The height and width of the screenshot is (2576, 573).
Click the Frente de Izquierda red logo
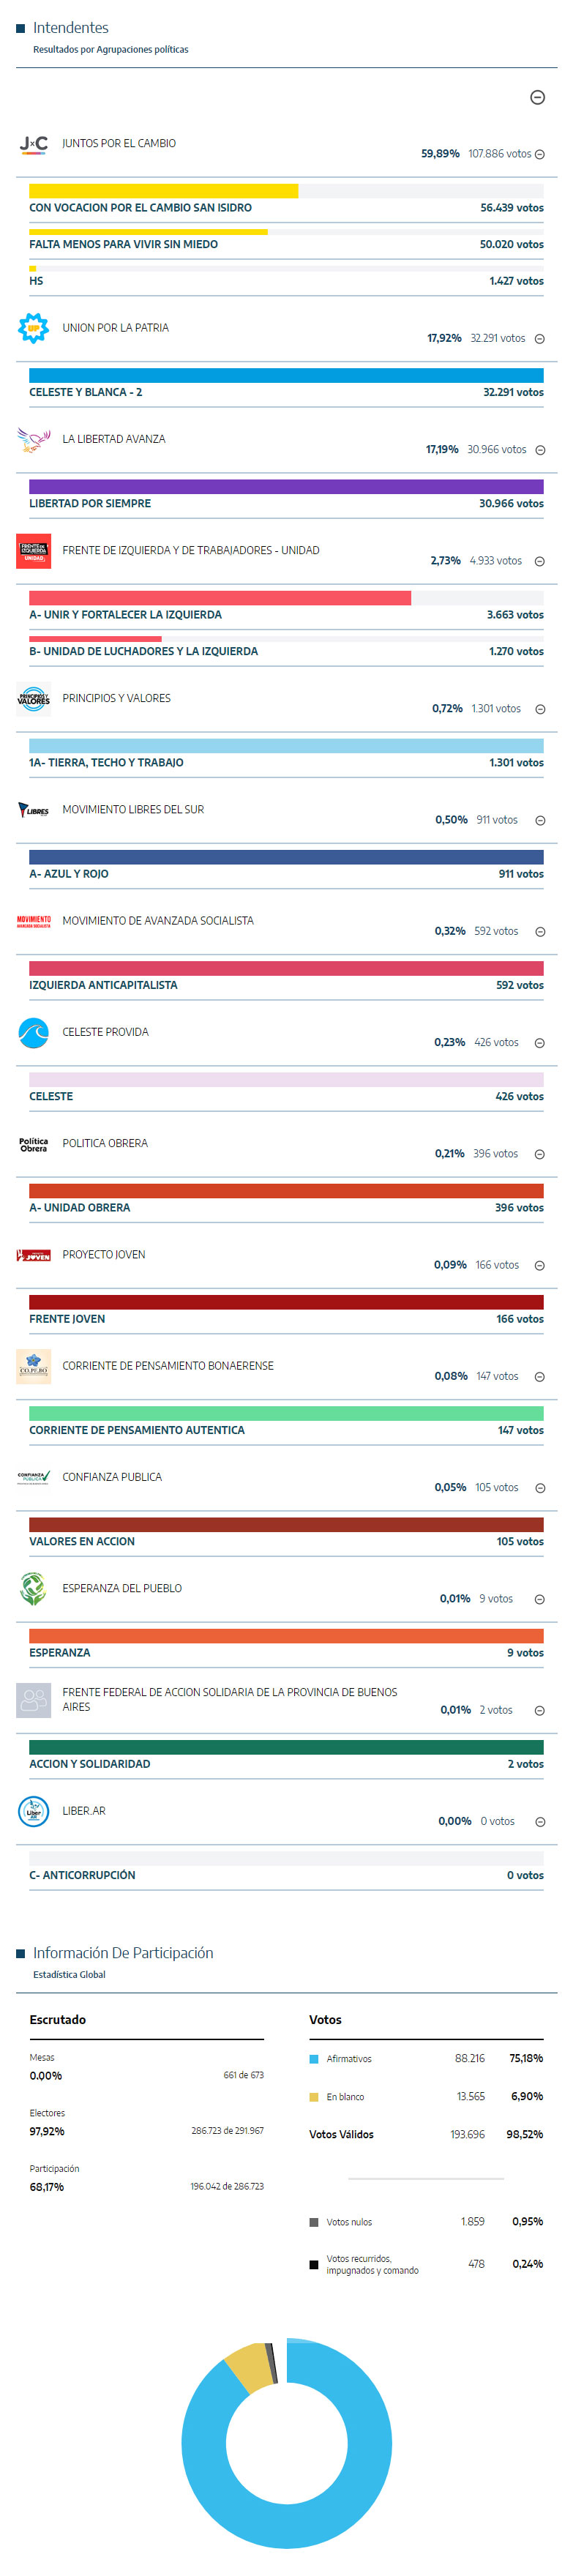33,551
